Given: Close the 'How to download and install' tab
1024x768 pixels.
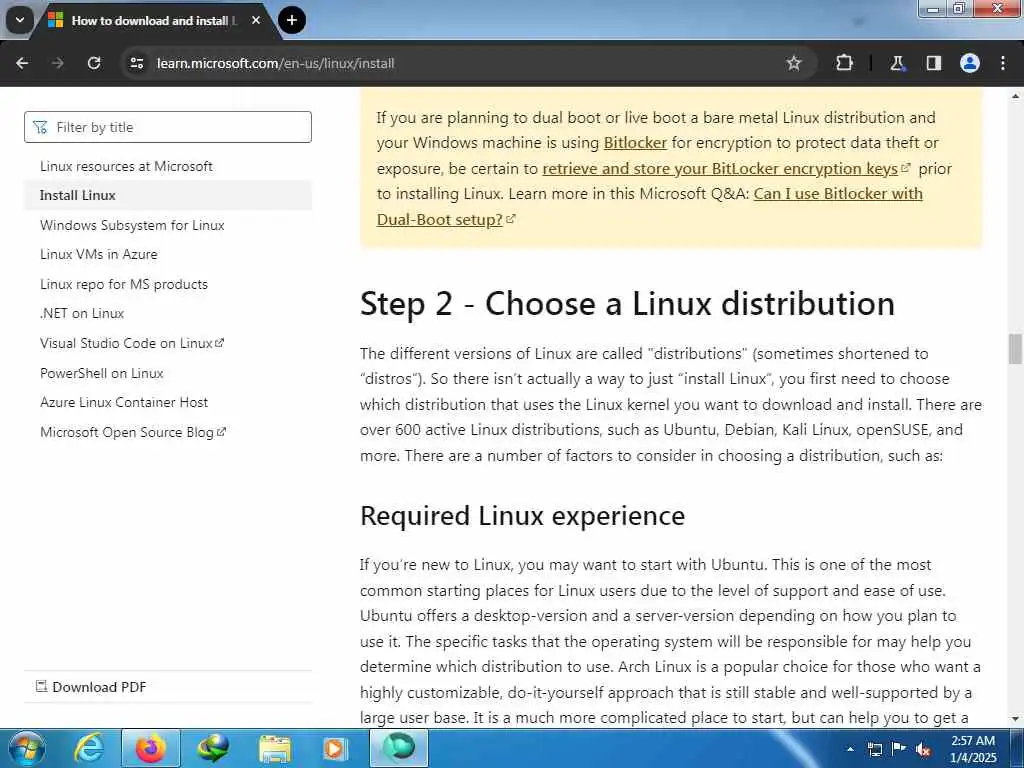Looking at the screenshot, I should (256, 20).
